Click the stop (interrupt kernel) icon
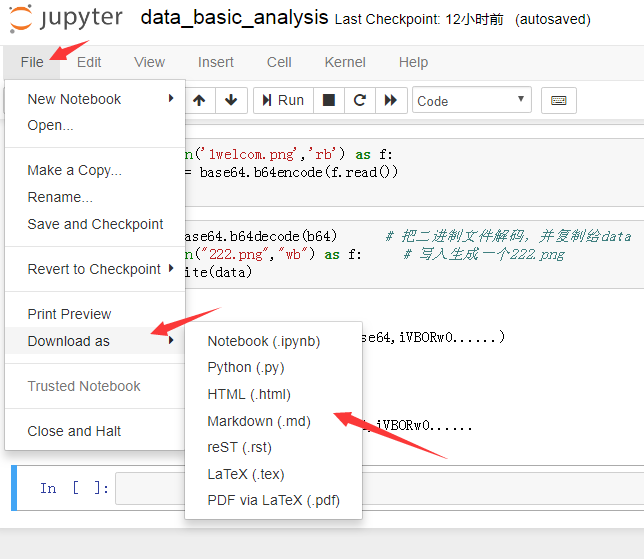 (328, 100)
